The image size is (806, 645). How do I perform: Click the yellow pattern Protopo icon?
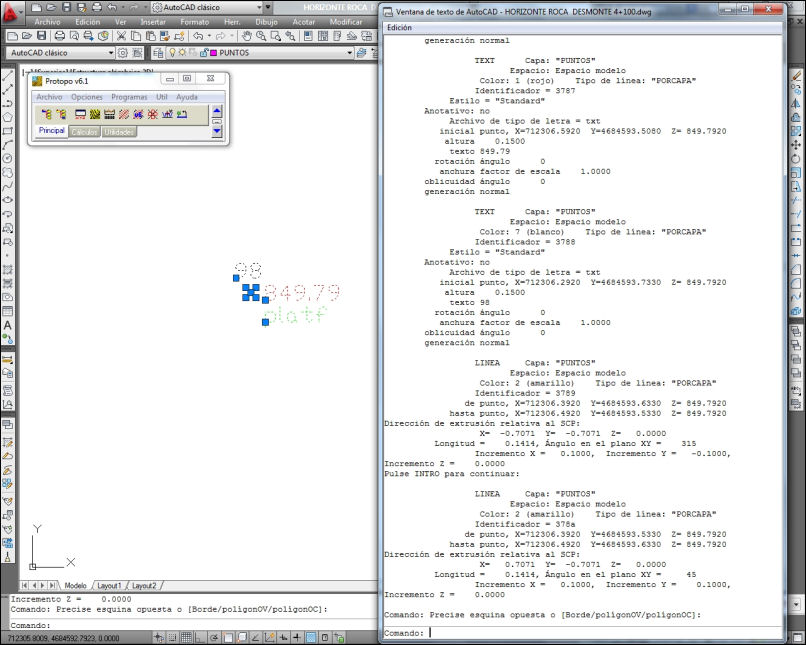click(95, 114)
